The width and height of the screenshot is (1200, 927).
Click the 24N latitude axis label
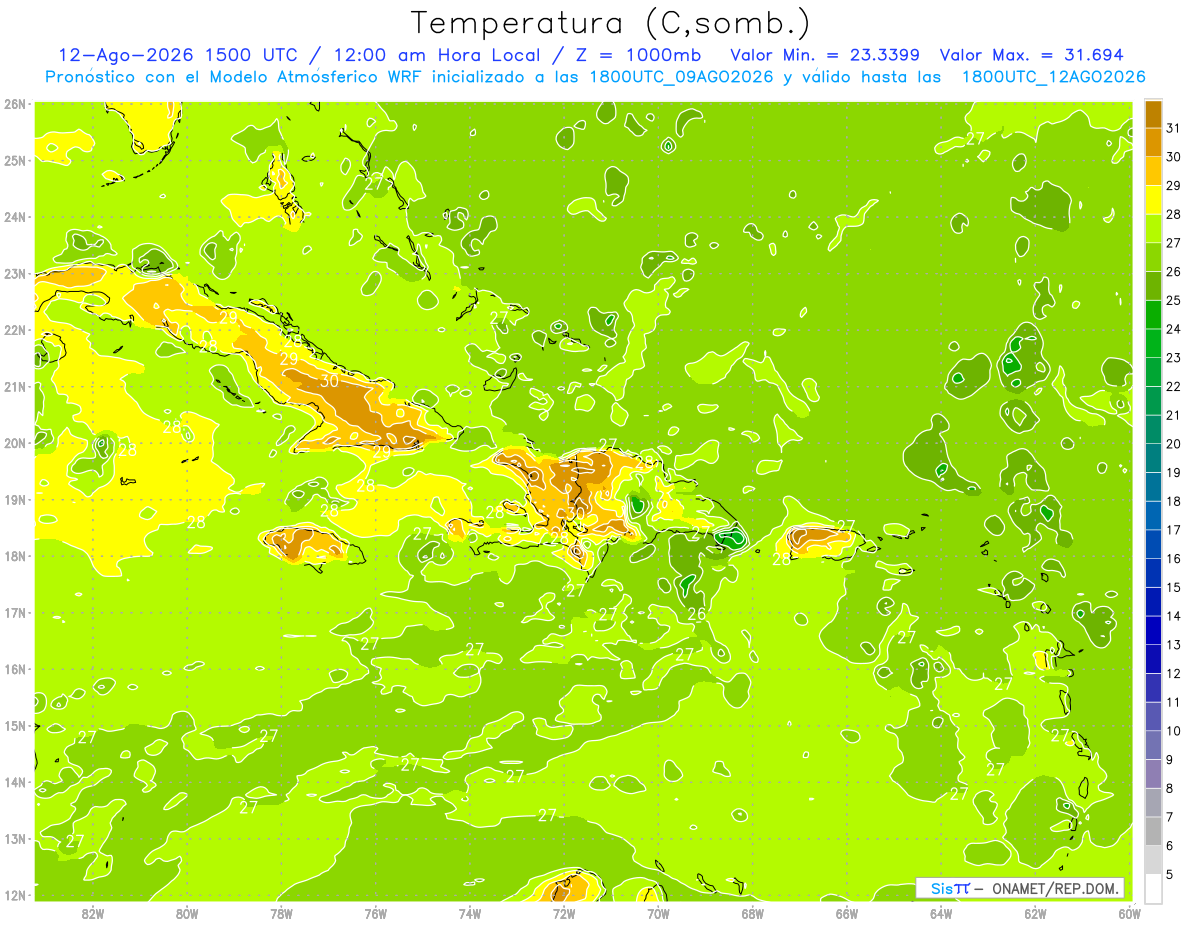(x=15, y=216)
